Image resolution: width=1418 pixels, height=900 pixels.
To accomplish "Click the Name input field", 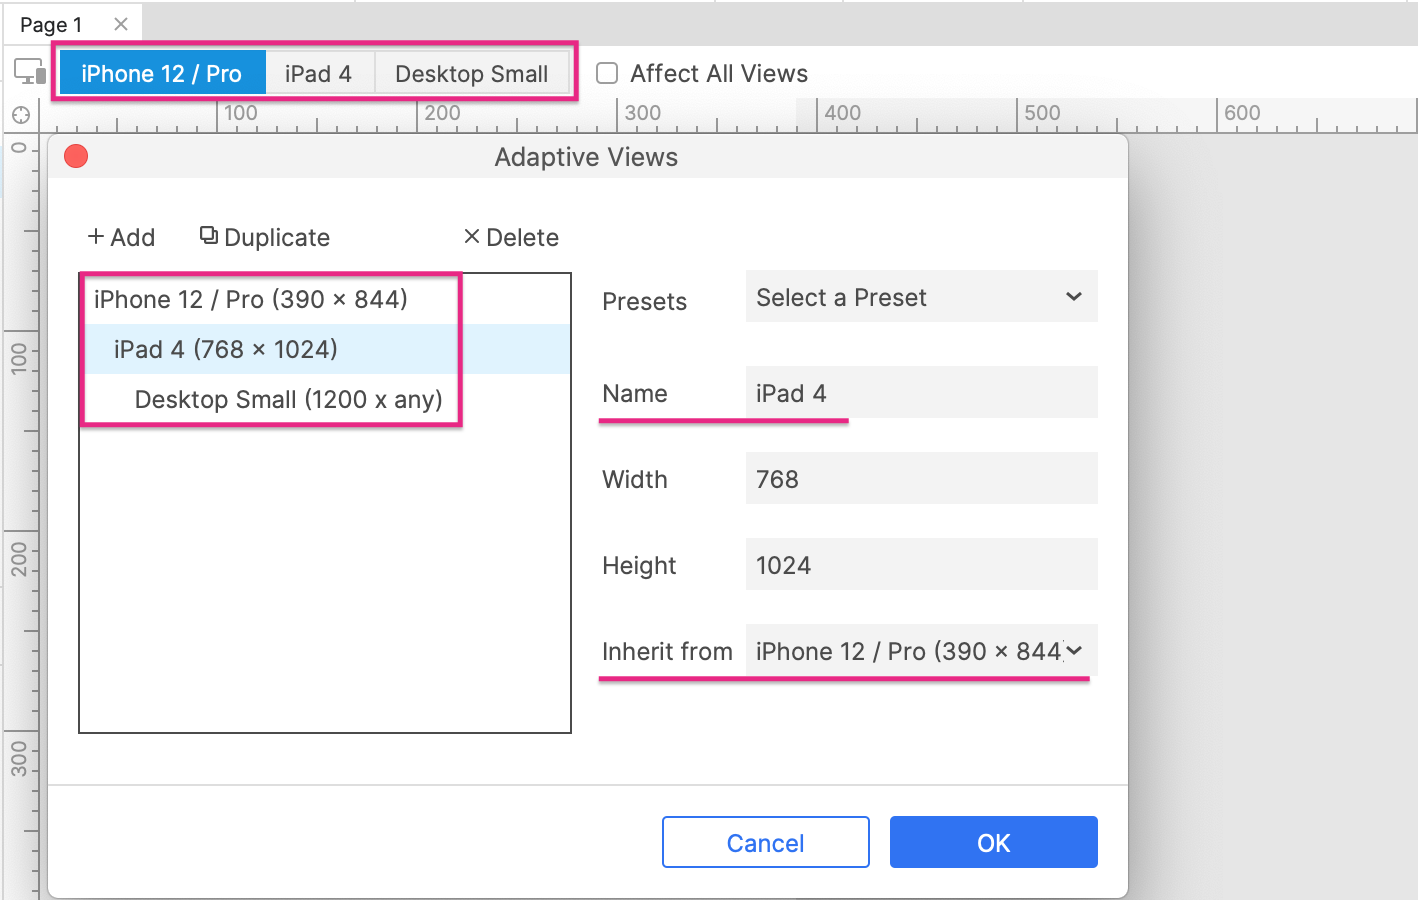I will [x=920, y=393].
